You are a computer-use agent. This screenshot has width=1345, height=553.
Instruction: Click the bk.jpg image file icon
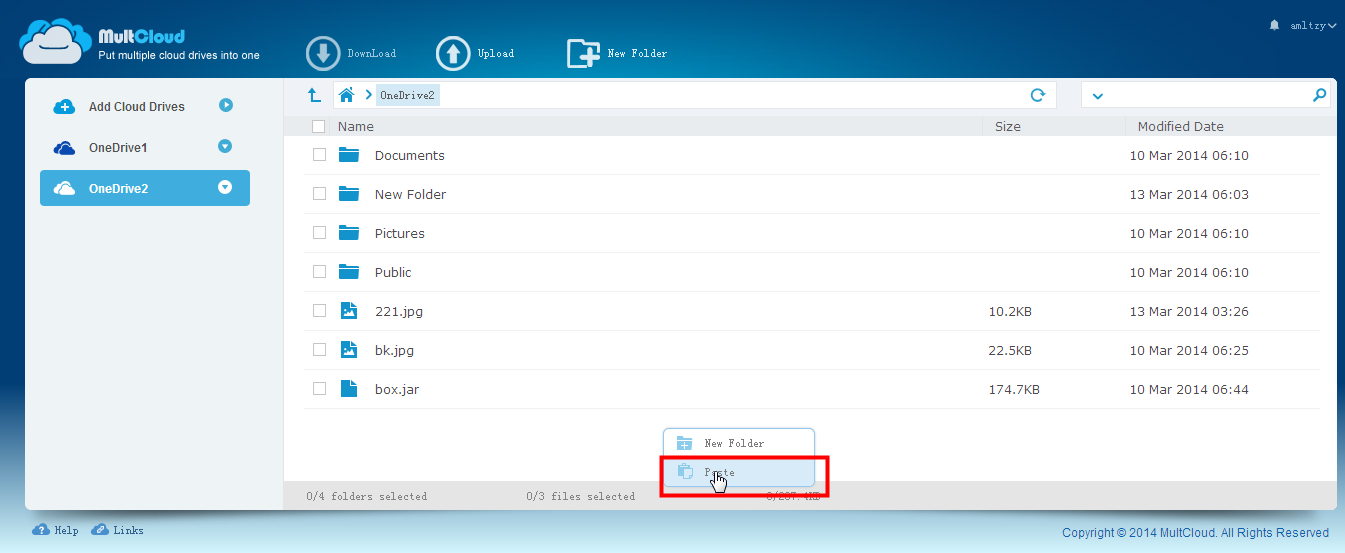click(x=348, y=350)
